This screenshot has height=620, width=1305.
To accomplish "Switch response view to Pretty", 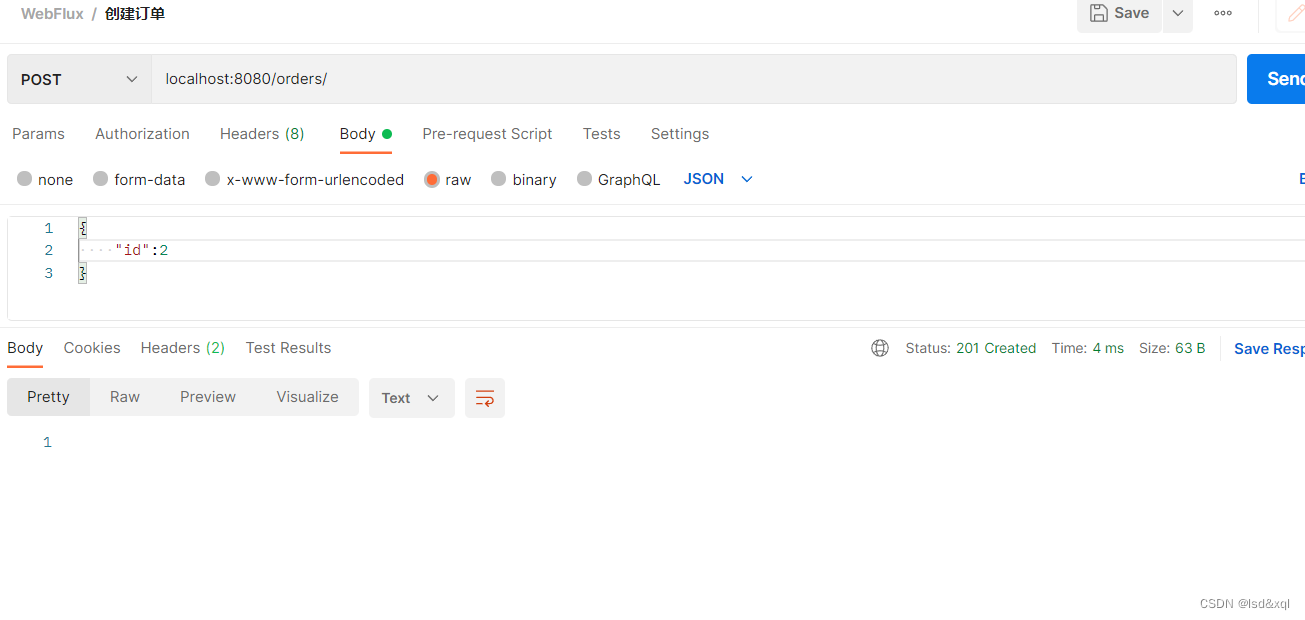I will pyautogui.click(x=48, y=397).
